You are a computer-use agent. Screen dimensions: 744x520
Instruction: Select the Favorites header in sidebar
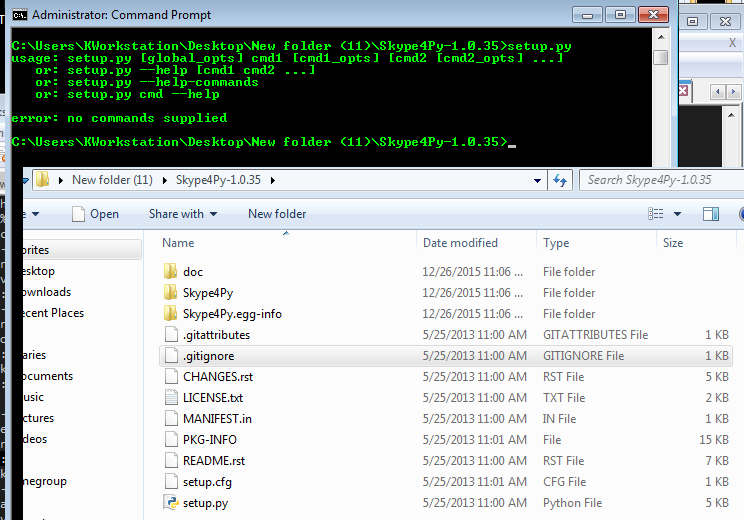[82, 250]
